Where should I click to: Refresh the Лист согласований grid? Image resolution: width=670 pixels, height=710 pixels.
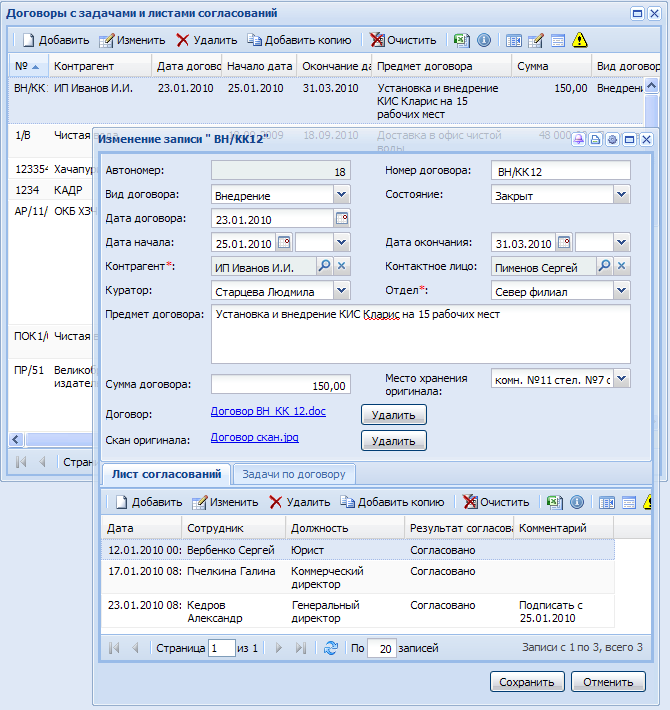click(x=331, y=648)
